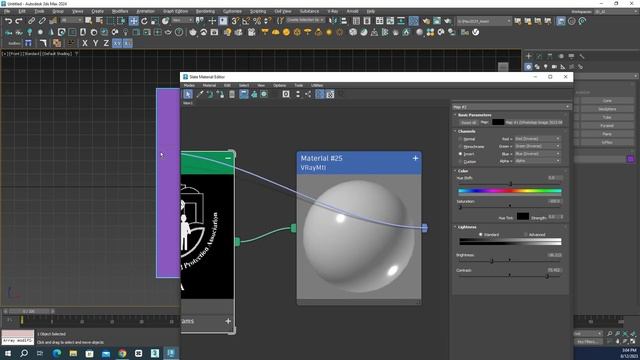Image resolution: width=640 pixels, height=360 pixels.
Task: Collapse the Basic Parameters rollout
Action: [x=475, y=115]
